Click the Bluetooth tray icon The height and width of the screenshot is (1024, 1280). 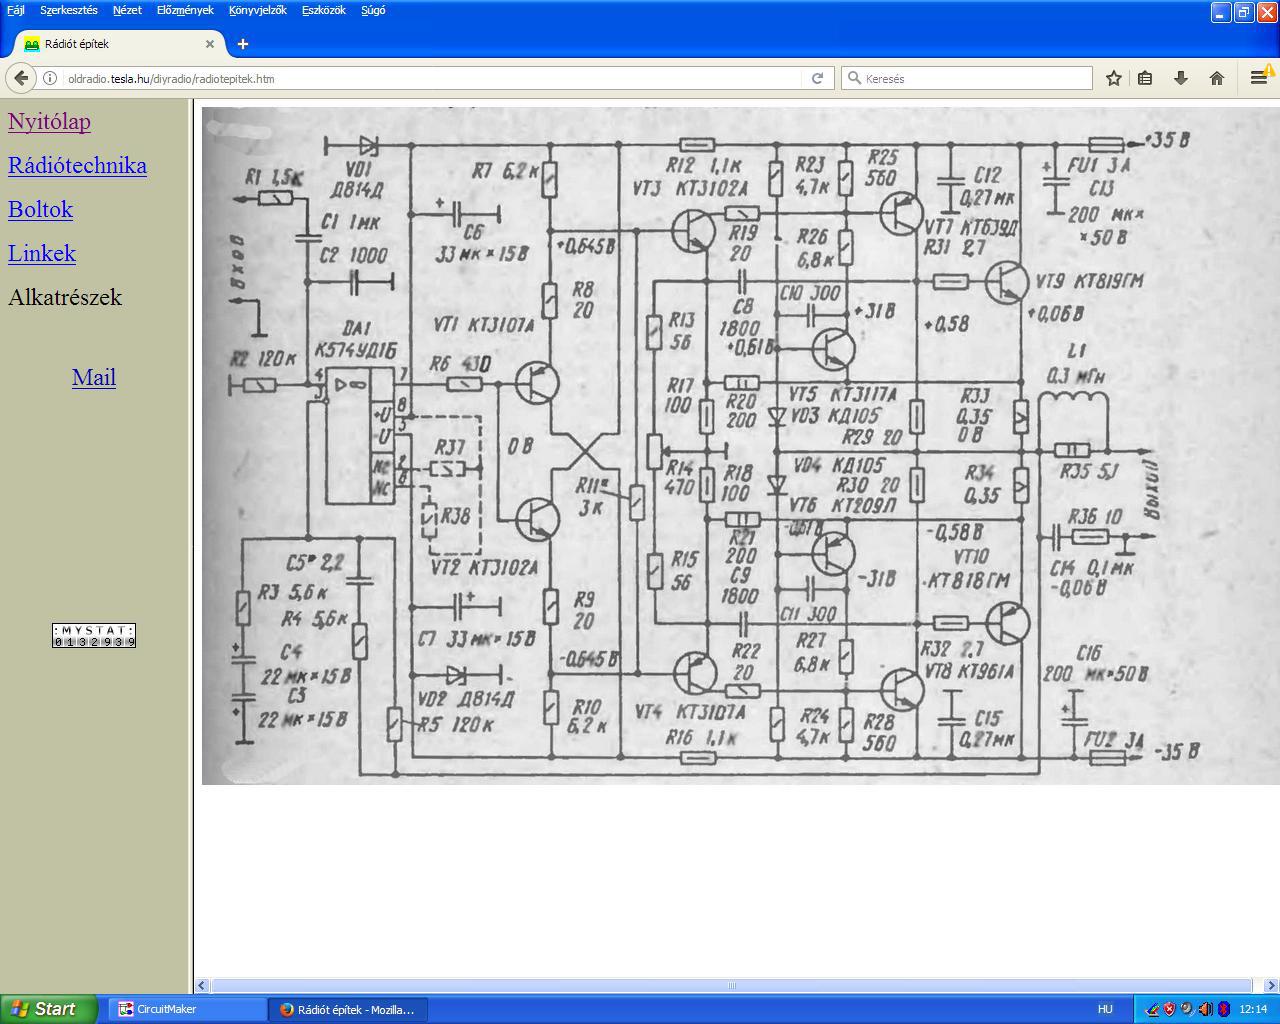[x=1223, y=1009]
